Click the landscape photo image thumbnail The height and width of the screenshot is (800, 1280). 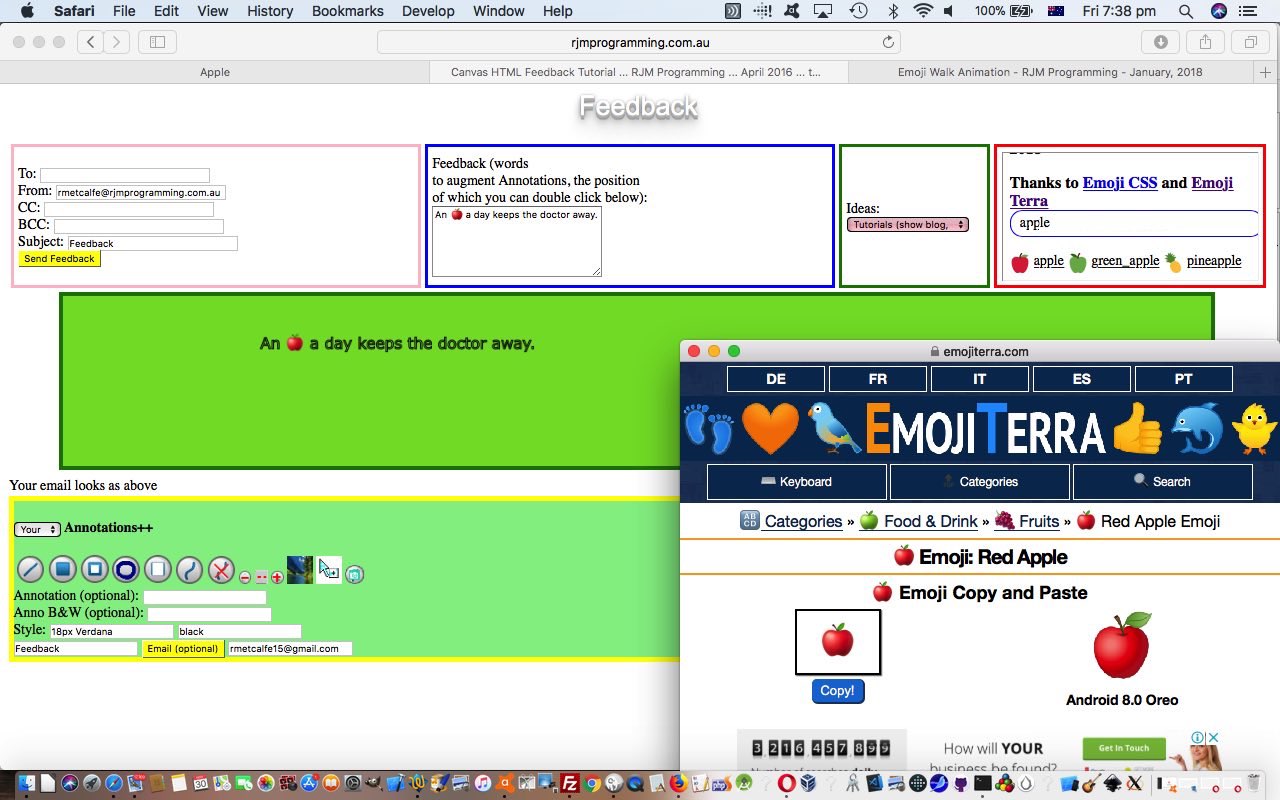300,570
